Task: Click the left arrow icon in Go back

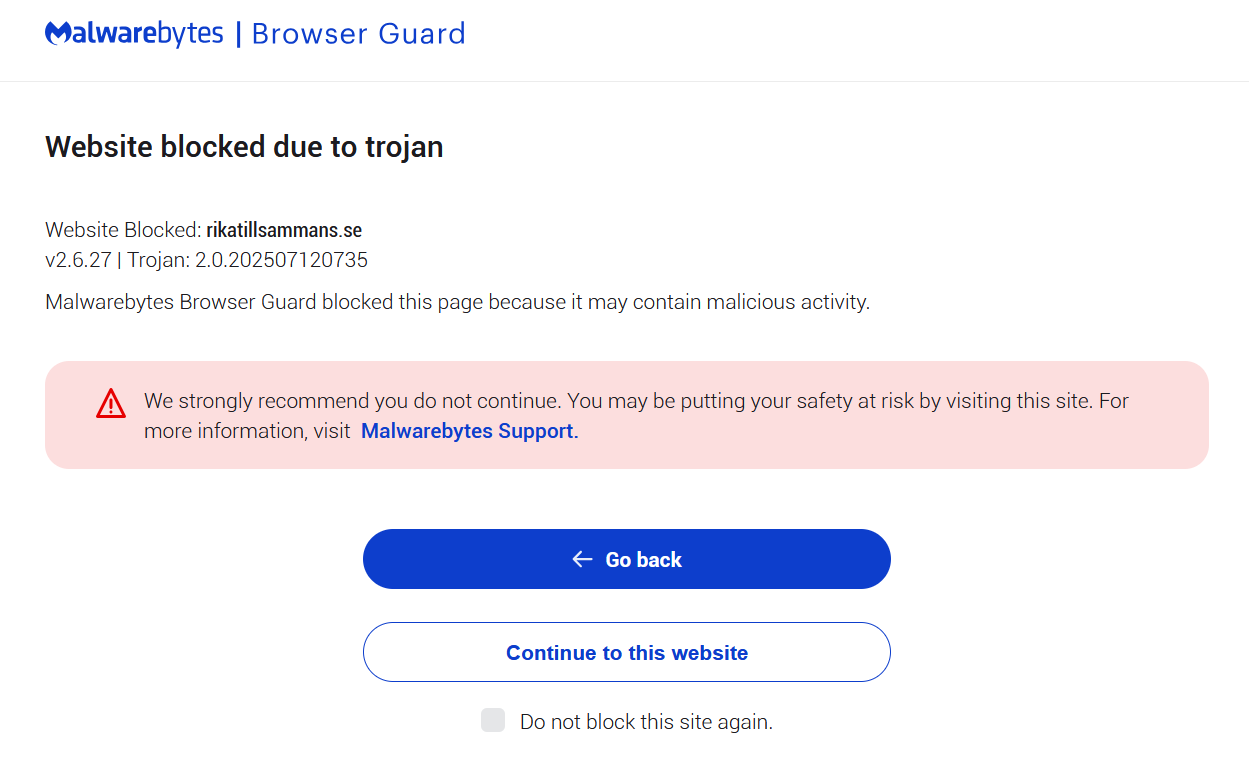Action: click(x=582, y=559)
